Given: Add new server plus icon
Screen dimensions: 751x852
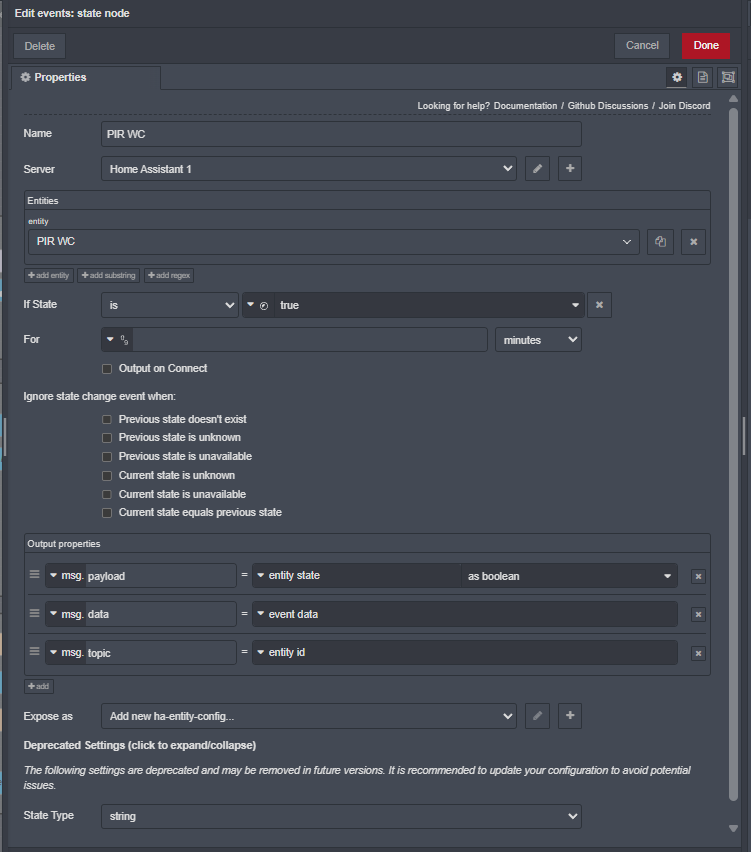Looking at the screenshot, I should (570, 168).
